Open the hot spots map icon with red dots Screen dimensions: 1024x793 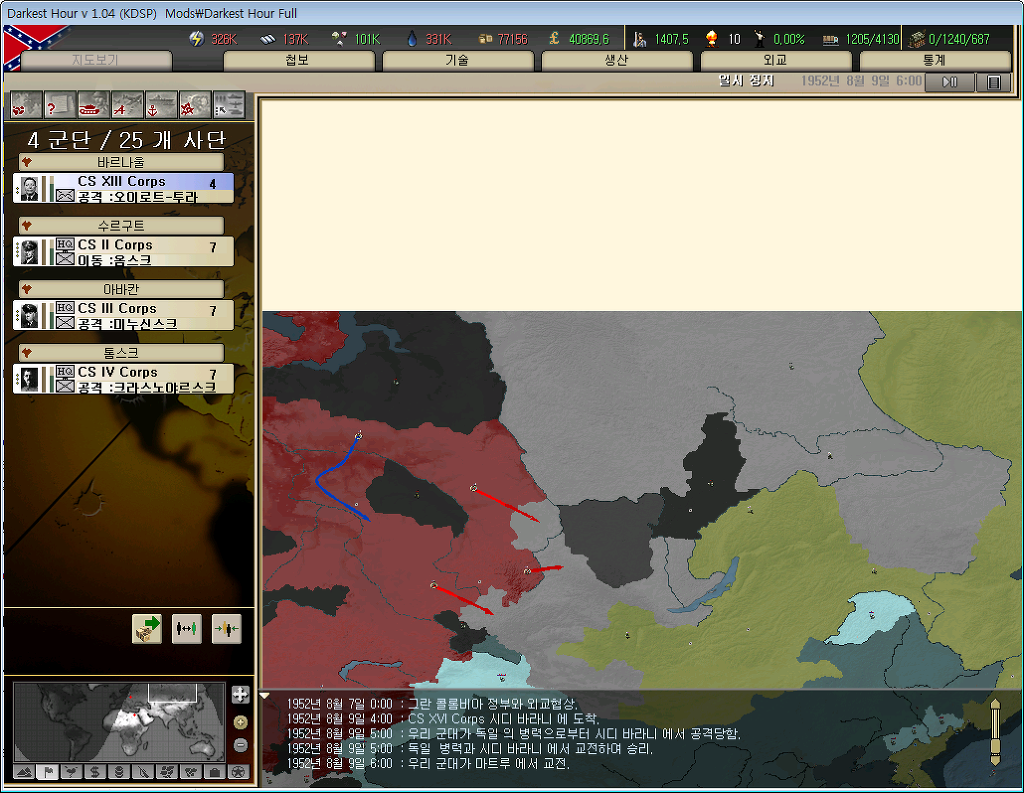coord(27,105)
